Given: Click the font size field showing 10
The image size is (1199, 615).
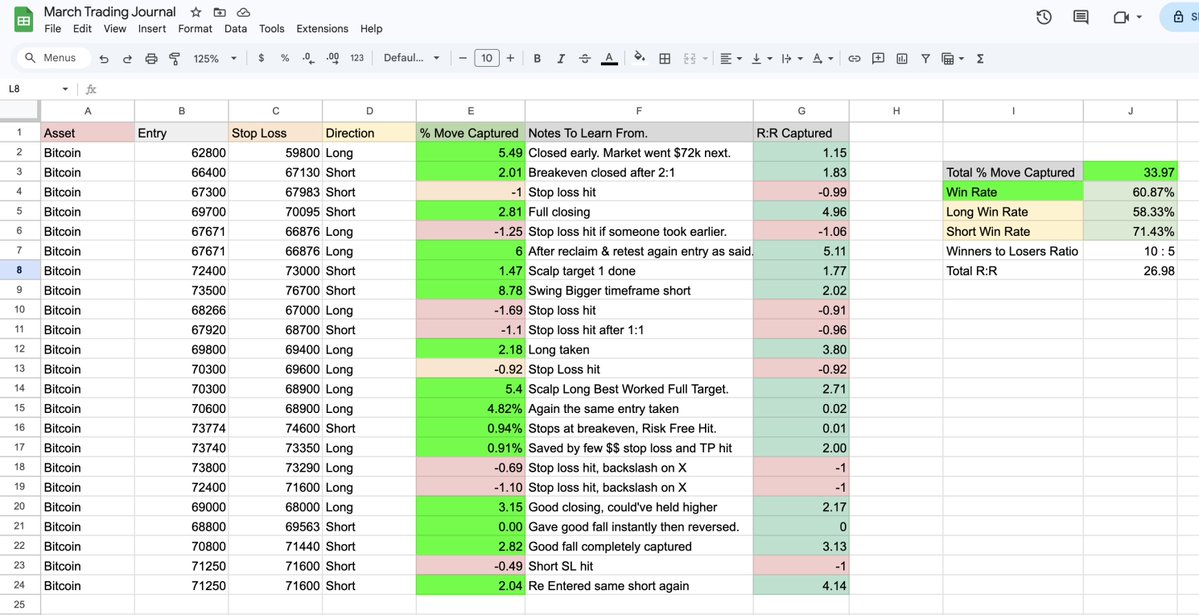Looking at the screenshot, I should pos(486,58).
